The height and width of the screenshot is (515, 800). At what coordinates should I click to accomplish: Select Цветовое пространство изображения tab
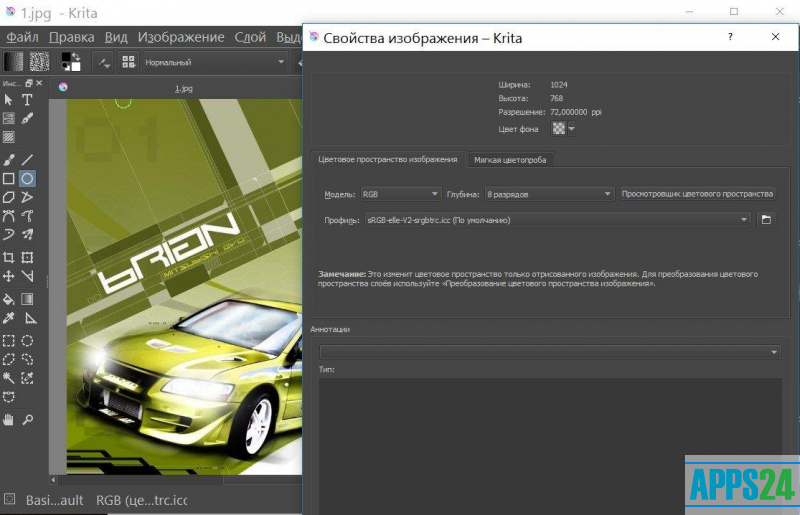click(x=388, y=159)
